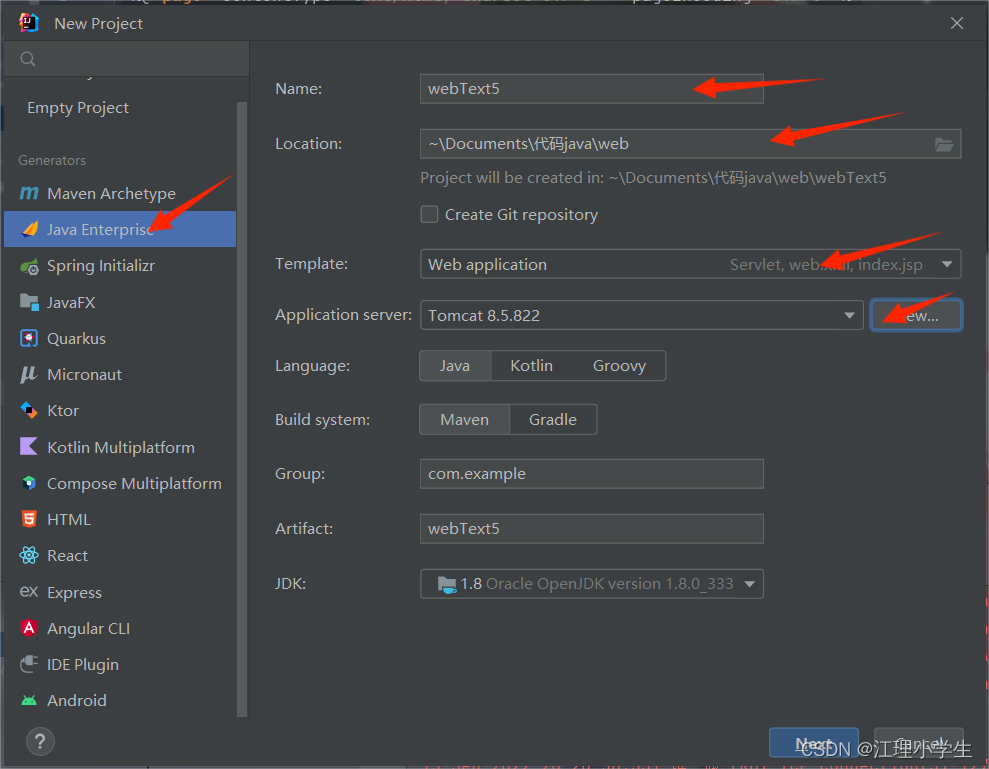Click the Kotlin Multiplatform K icon
Image resolution: width=989 pixels, height=769 pixels.
click(x=29, y=447)
